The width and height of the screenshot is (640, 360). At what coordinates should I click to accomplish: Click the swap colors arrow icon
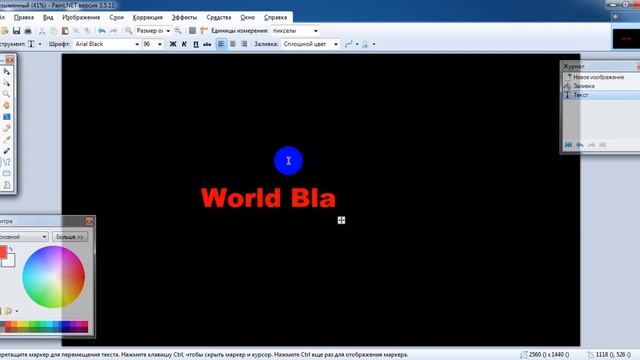coord(11,249)
